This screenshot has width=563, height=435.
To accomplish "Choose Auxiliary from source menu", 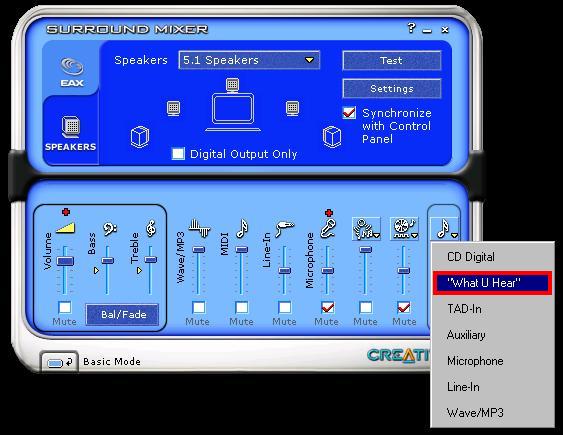I will 492,335.
